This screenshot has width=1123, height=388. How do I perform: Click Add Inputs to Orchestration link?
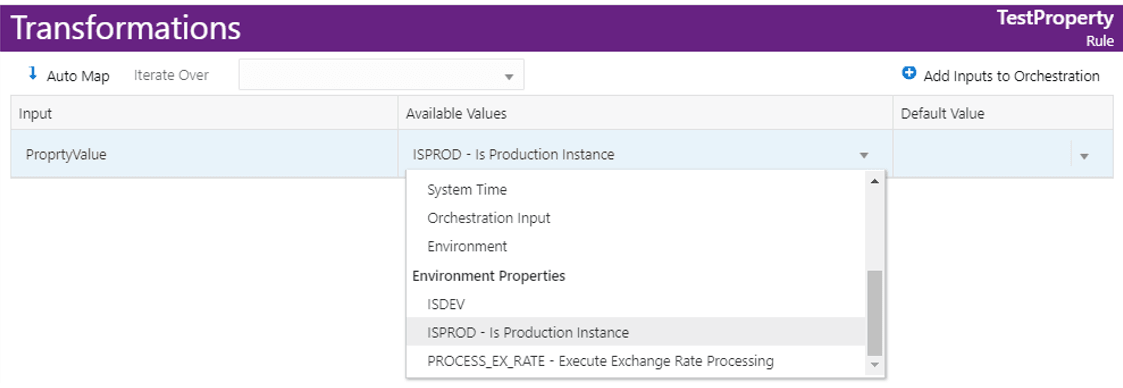(x=1011, y=76)
